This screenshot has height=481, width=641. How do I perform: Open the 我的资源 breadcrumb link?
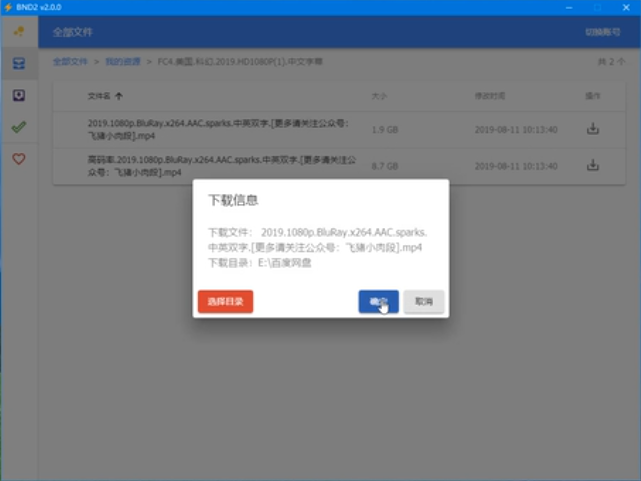[x=123, y=62]
